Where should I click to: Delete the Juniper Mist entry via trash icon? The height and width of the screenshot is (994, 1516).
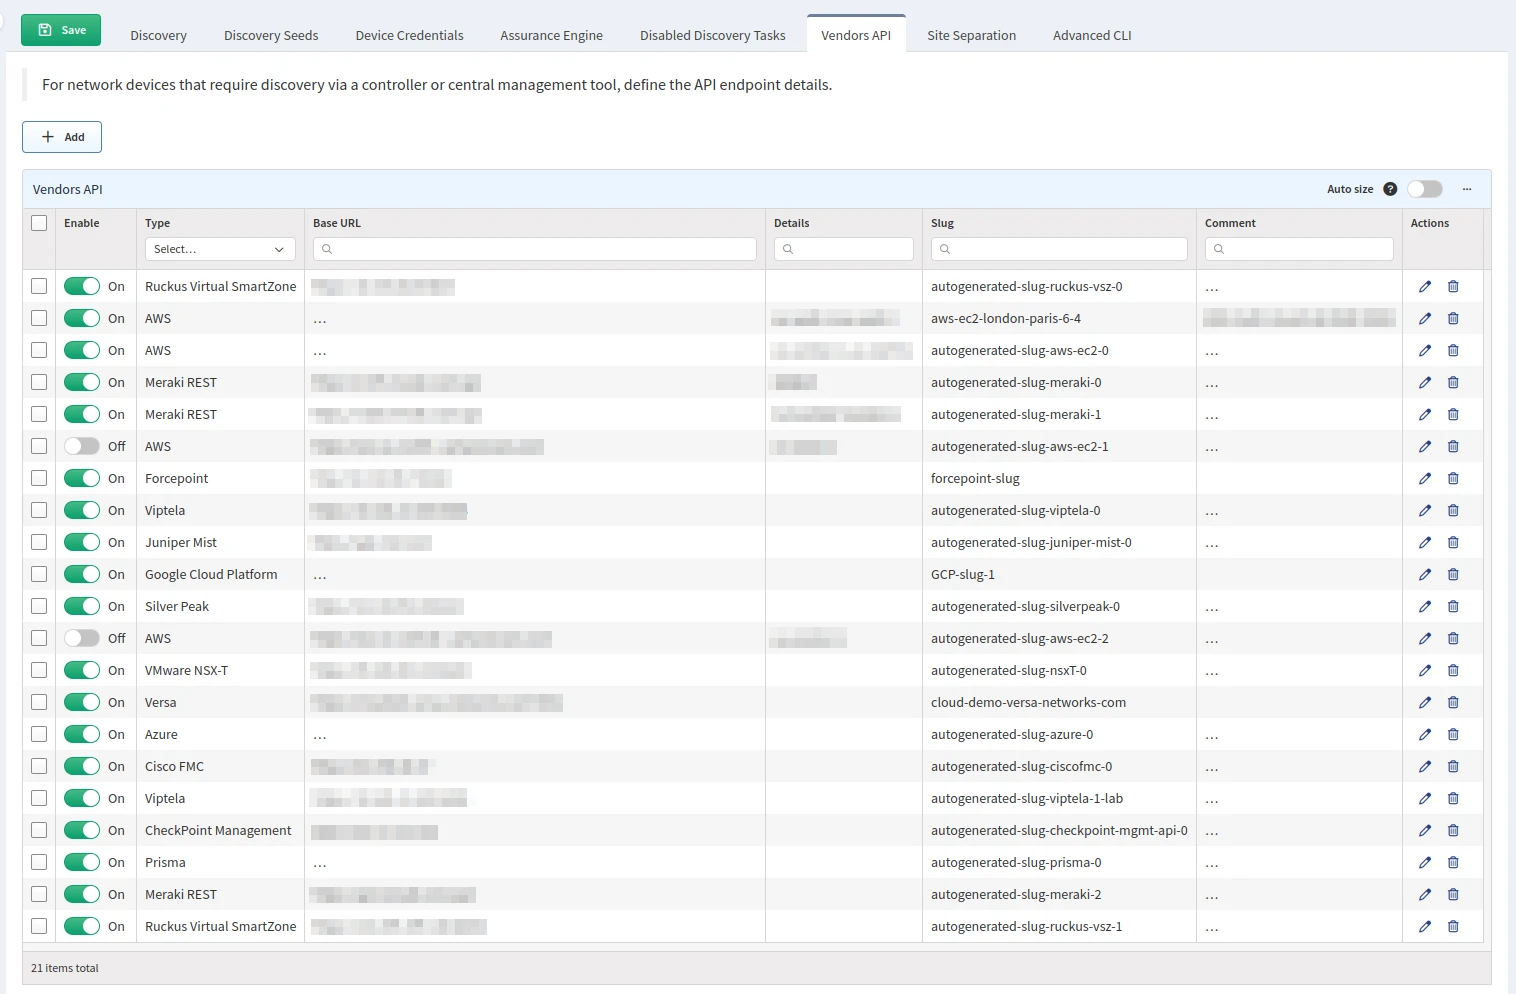click(1453, 543)
